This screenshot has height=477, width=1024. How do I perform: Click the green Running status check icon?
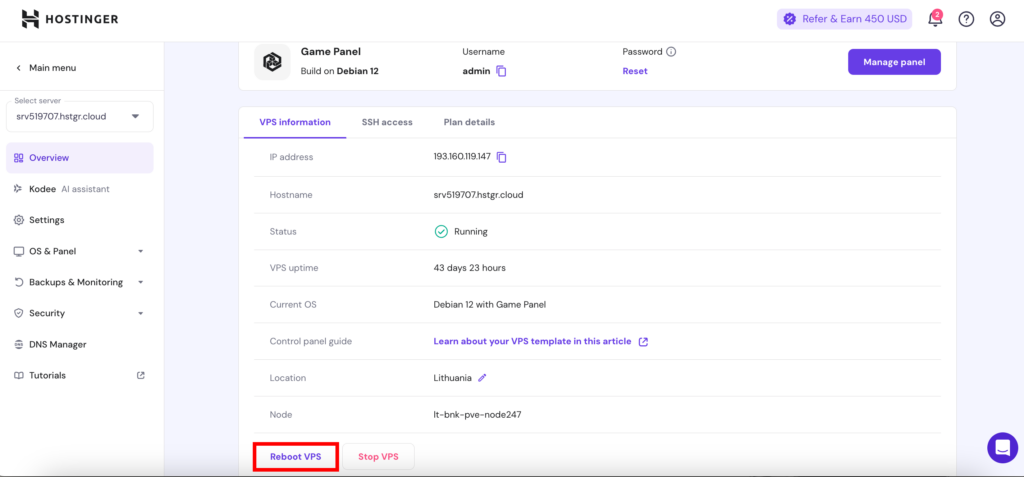(441, 231)
